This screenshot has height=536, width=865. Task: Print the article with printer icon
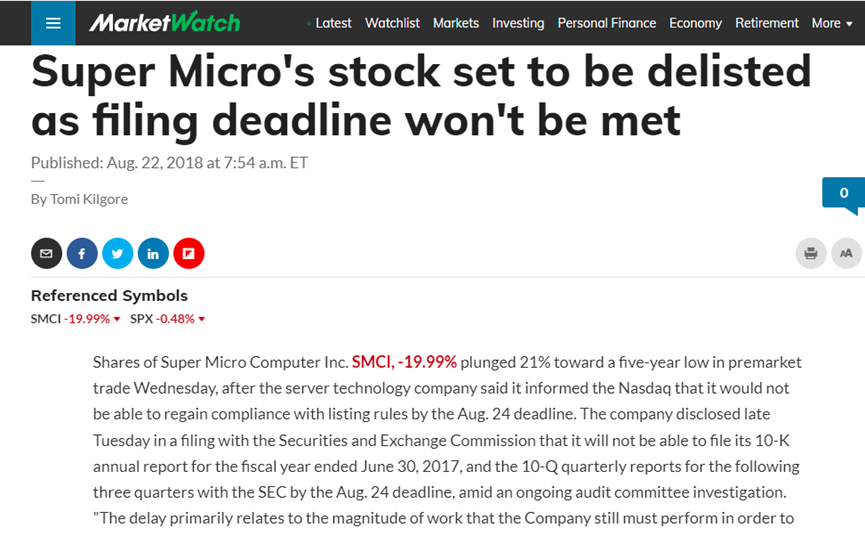pyautogui.click(x=810, y=254)
